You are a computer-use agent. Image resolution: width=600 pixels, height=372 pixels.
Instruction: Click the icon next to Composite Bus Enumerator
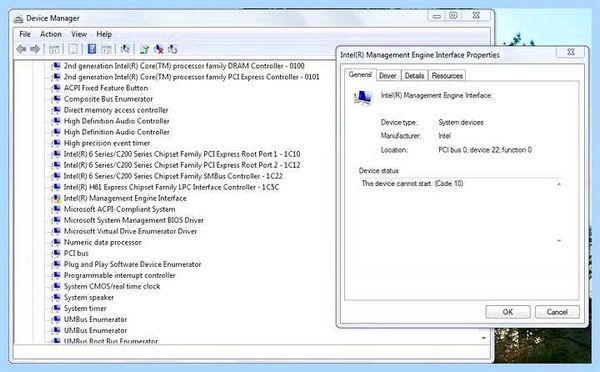56,99
